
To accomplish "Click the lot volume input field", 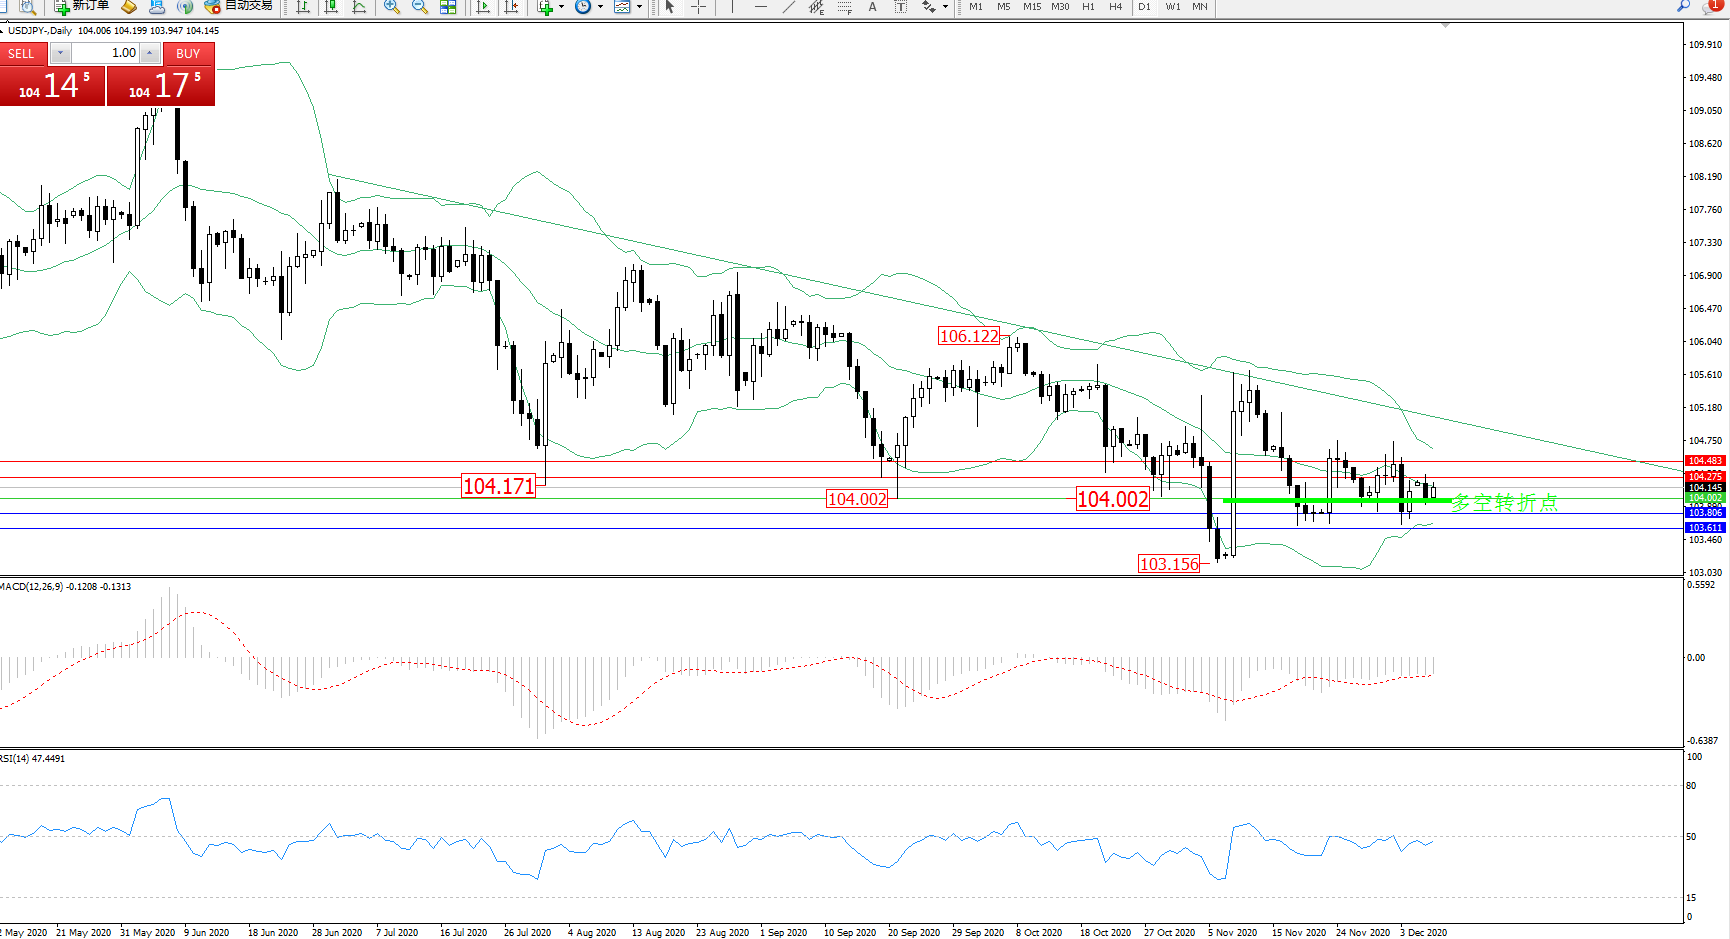I will 105,53.
